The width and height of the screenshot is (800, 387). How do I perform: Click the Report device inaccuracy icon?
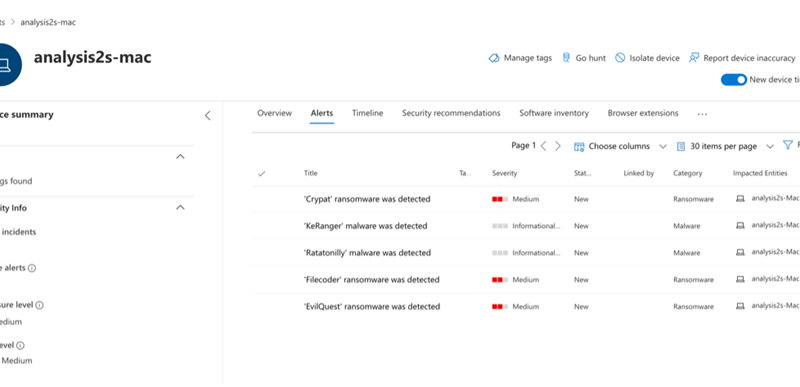click(693, 58)
